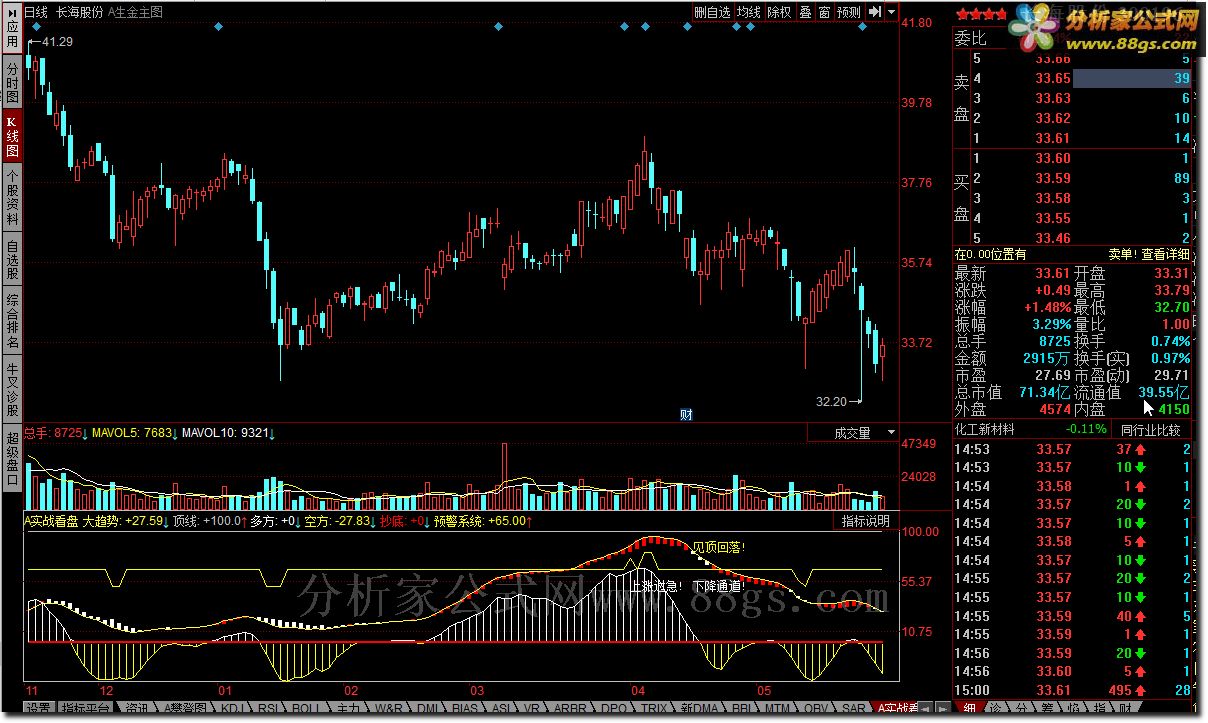Select the 新DMA indicator tab

[x=699, y=709]
